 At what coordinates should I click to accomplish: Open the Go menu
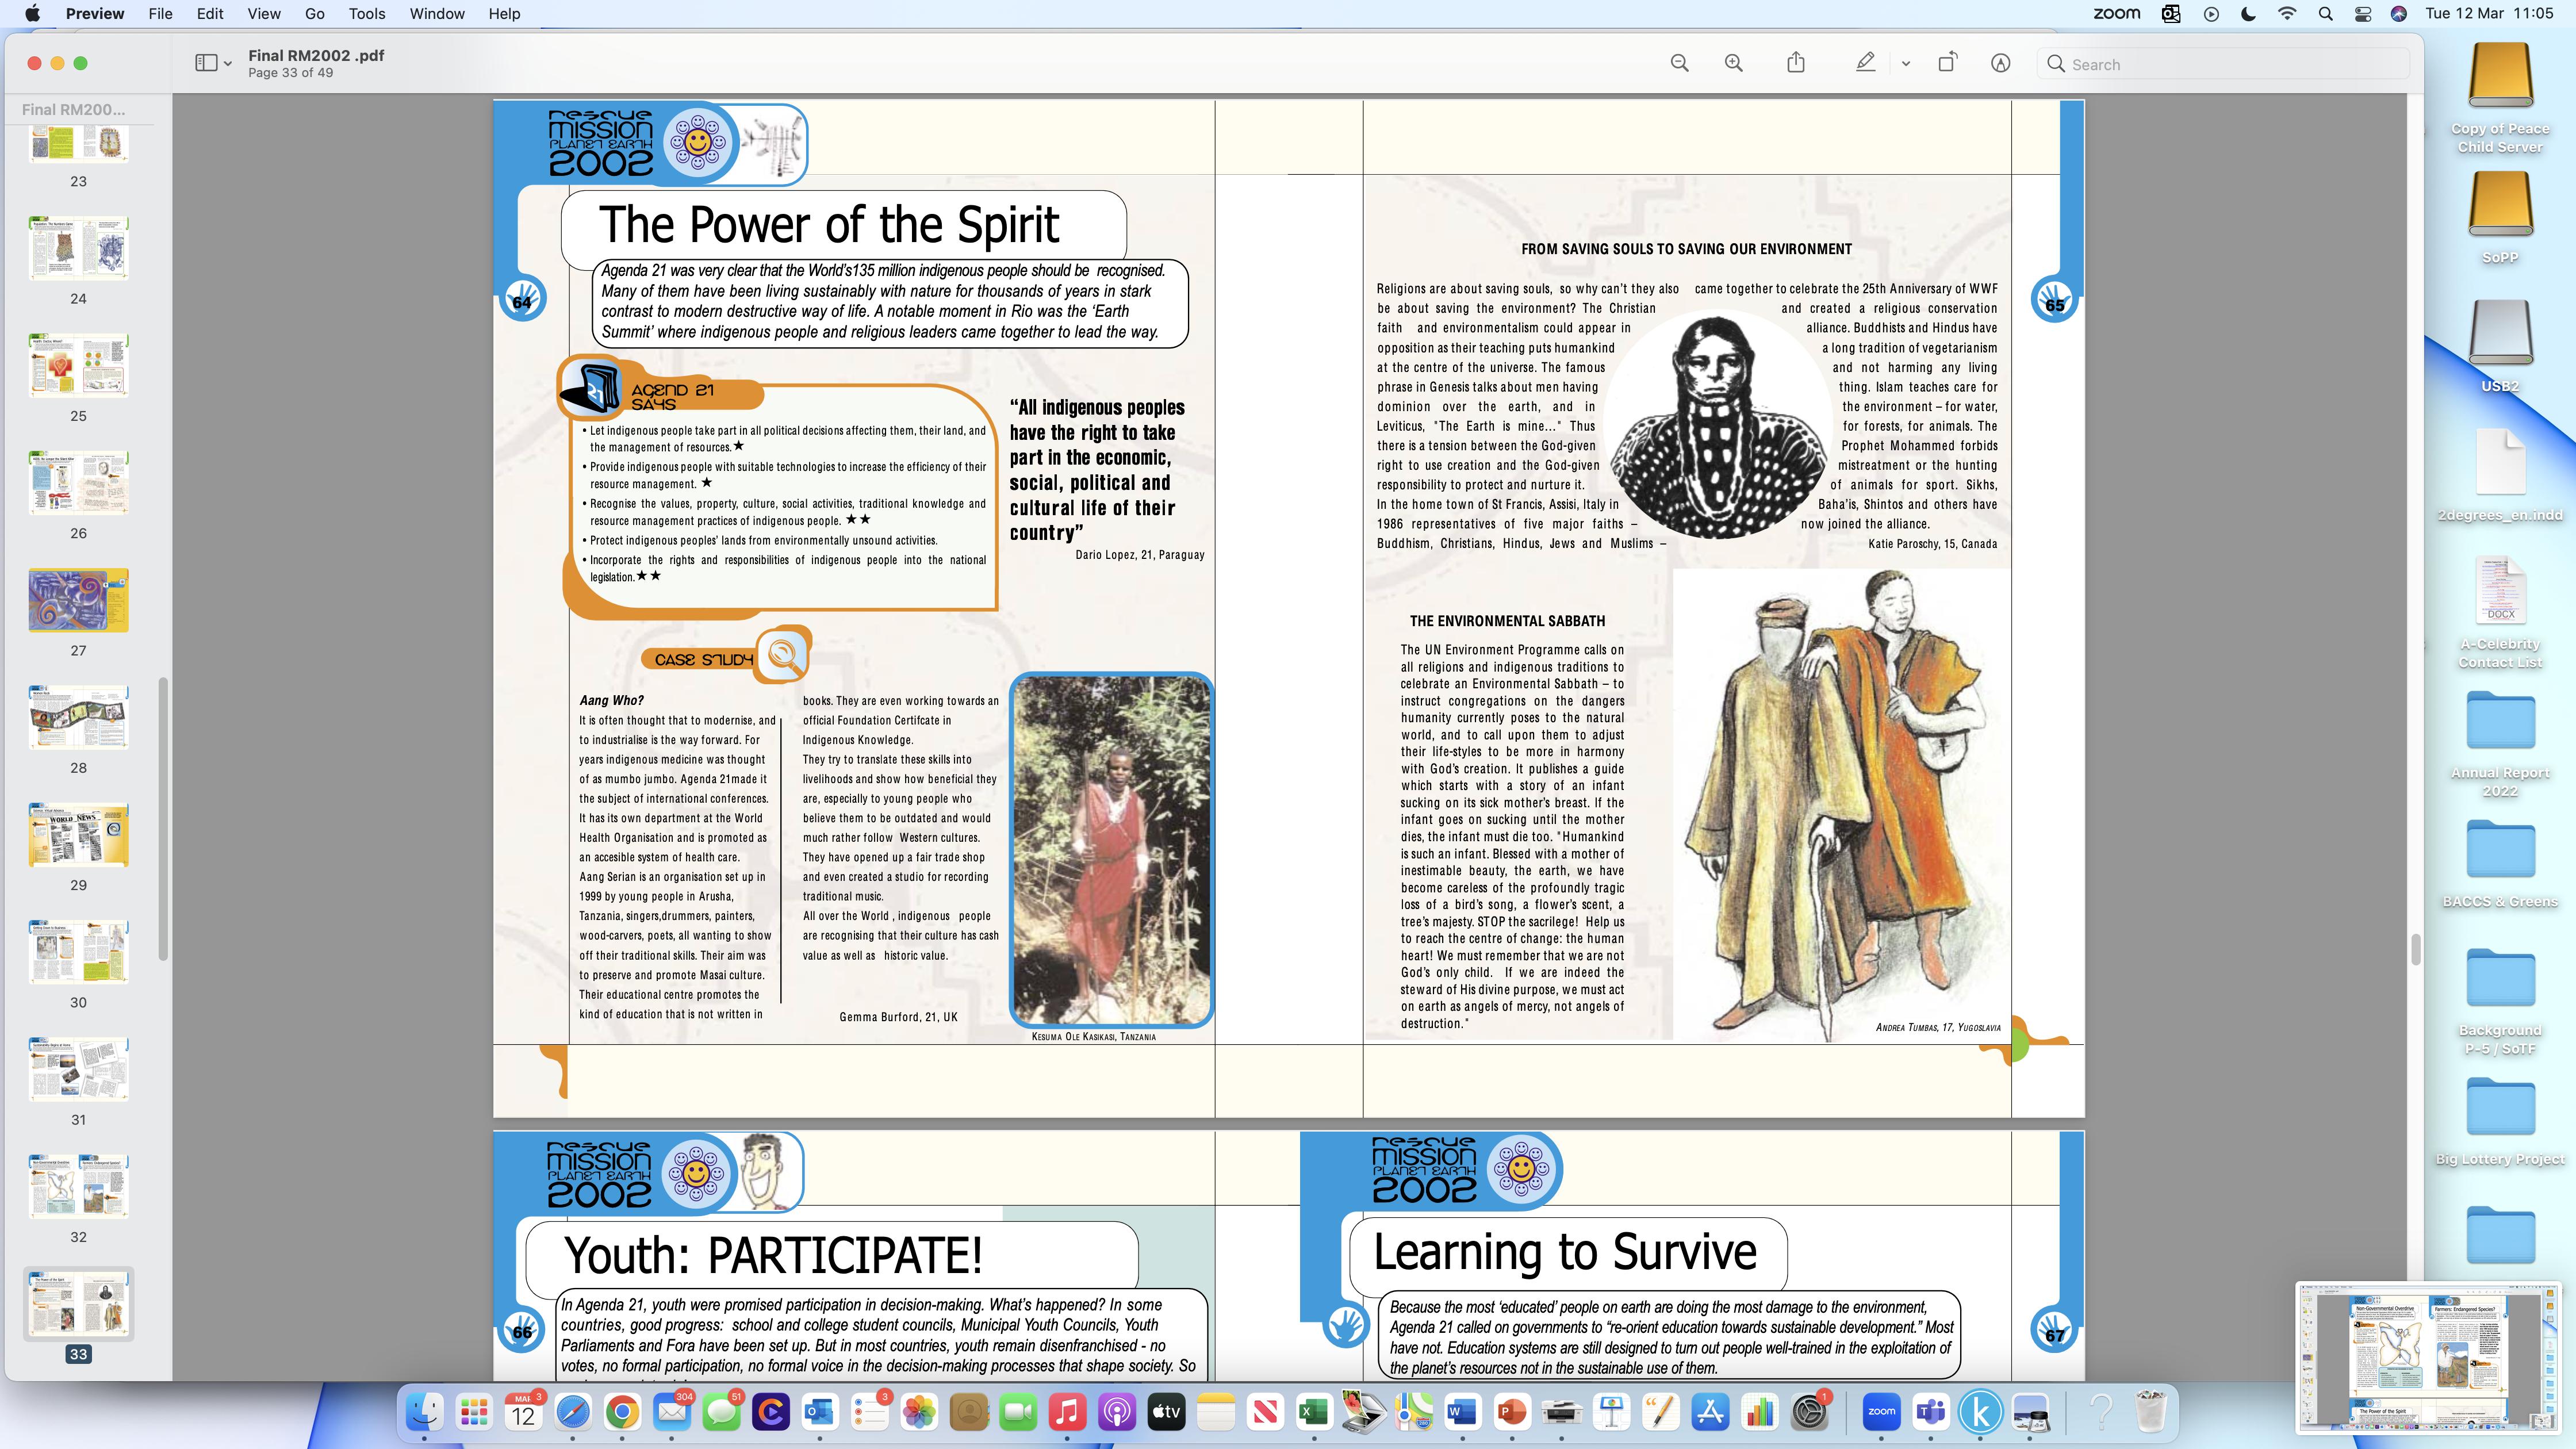[x=314, y=14]
